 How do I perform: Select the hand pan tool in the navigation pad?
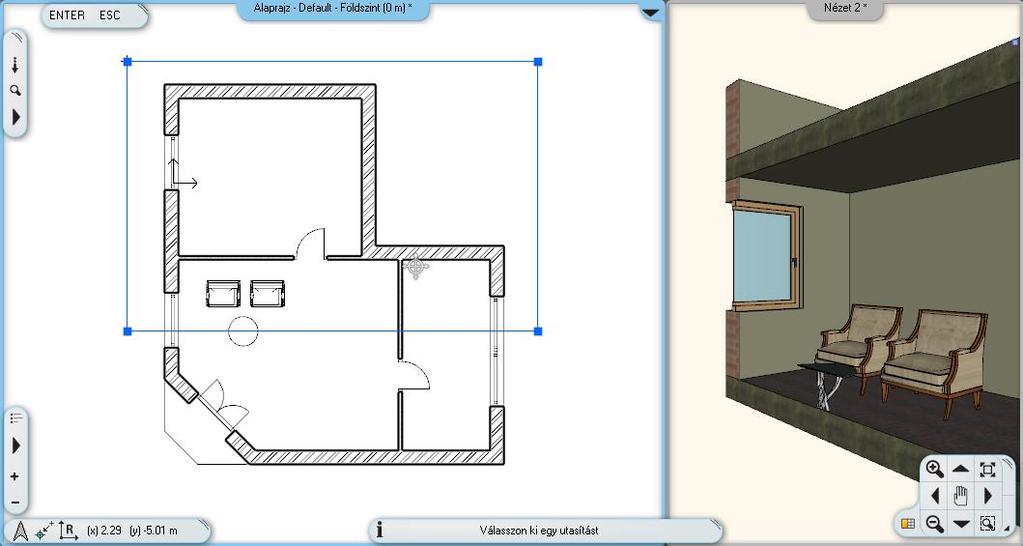960,496
